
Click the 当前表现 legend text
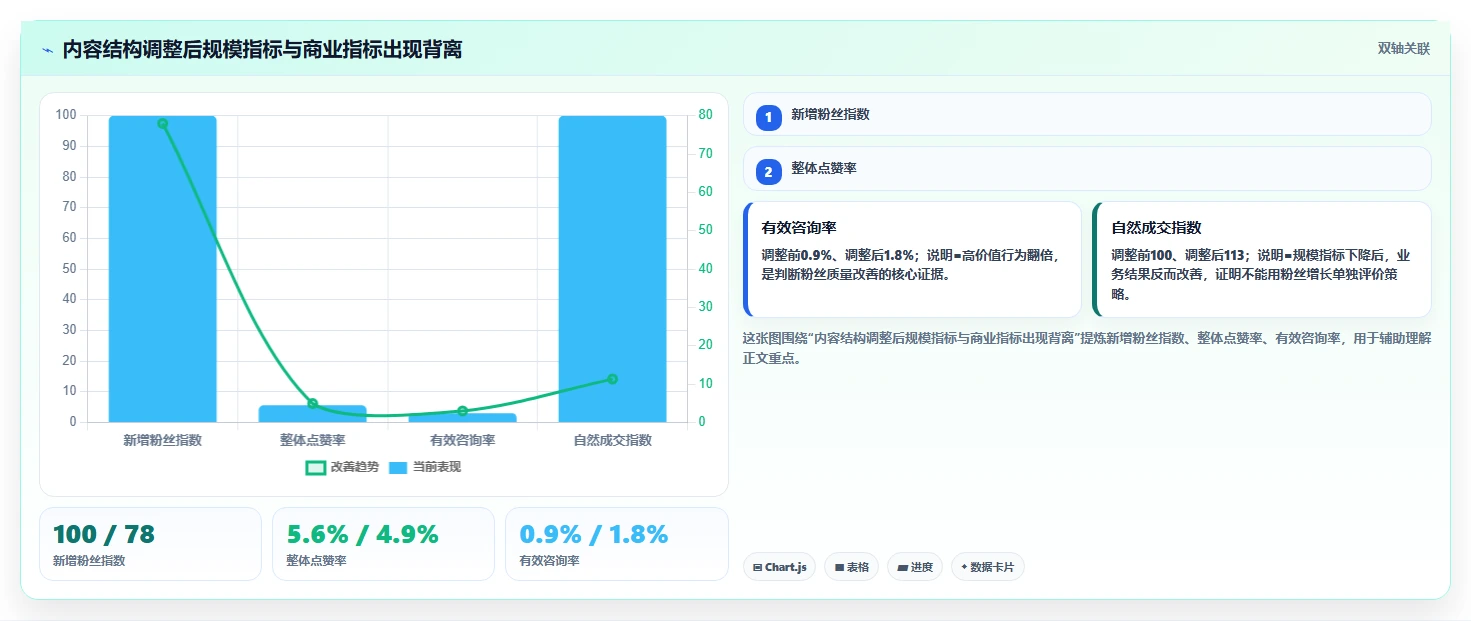click(437, 467)
